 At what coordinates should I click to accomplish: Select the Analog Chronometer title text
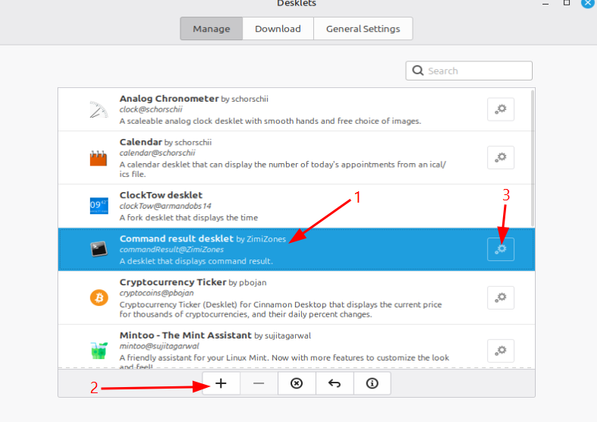[x=169, y=99]
